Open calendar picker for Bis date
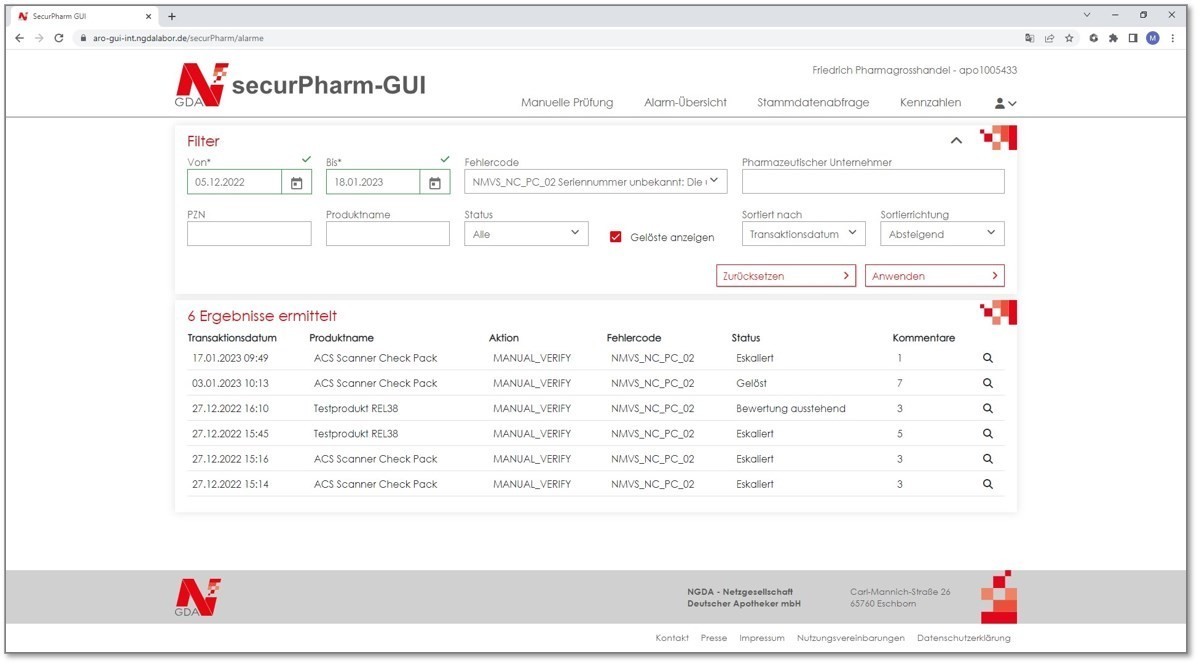 pos(434,183)
